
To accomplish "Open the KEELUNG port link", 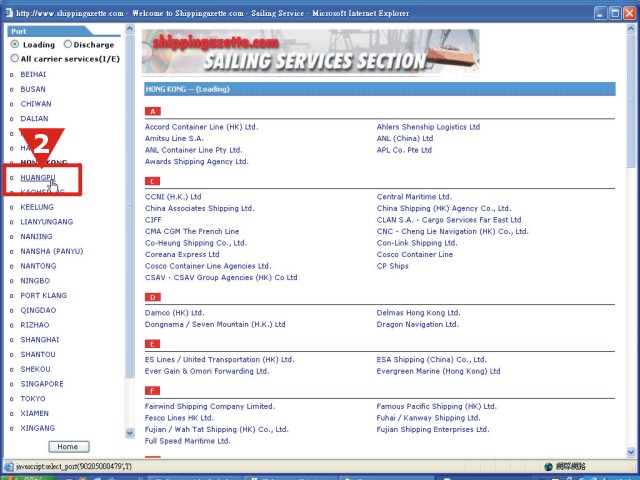I will 37,207.
